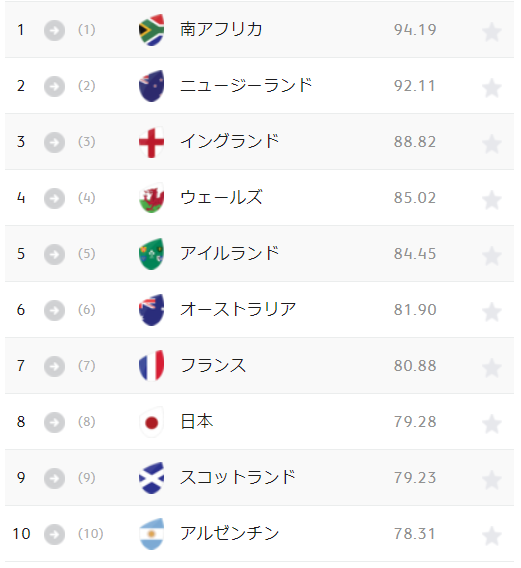Click the England flag badge

tap(151, 142)
